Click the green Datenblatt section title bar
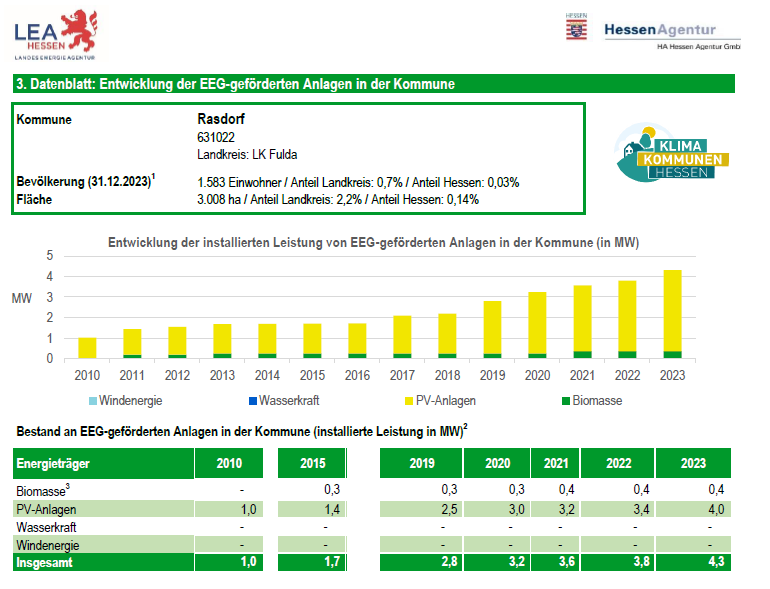770x589 pixels. (x=373, y=85)
